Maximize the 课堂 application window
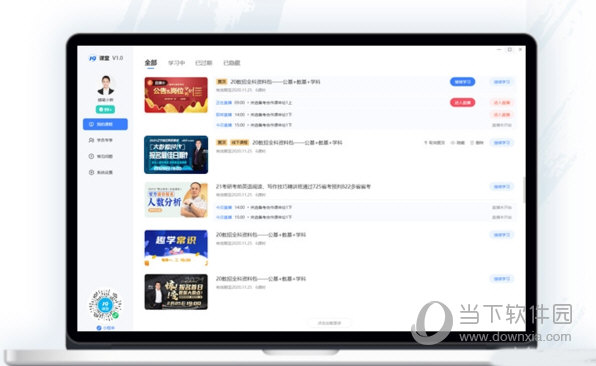 pyautogui.click(x=510, y=50)
